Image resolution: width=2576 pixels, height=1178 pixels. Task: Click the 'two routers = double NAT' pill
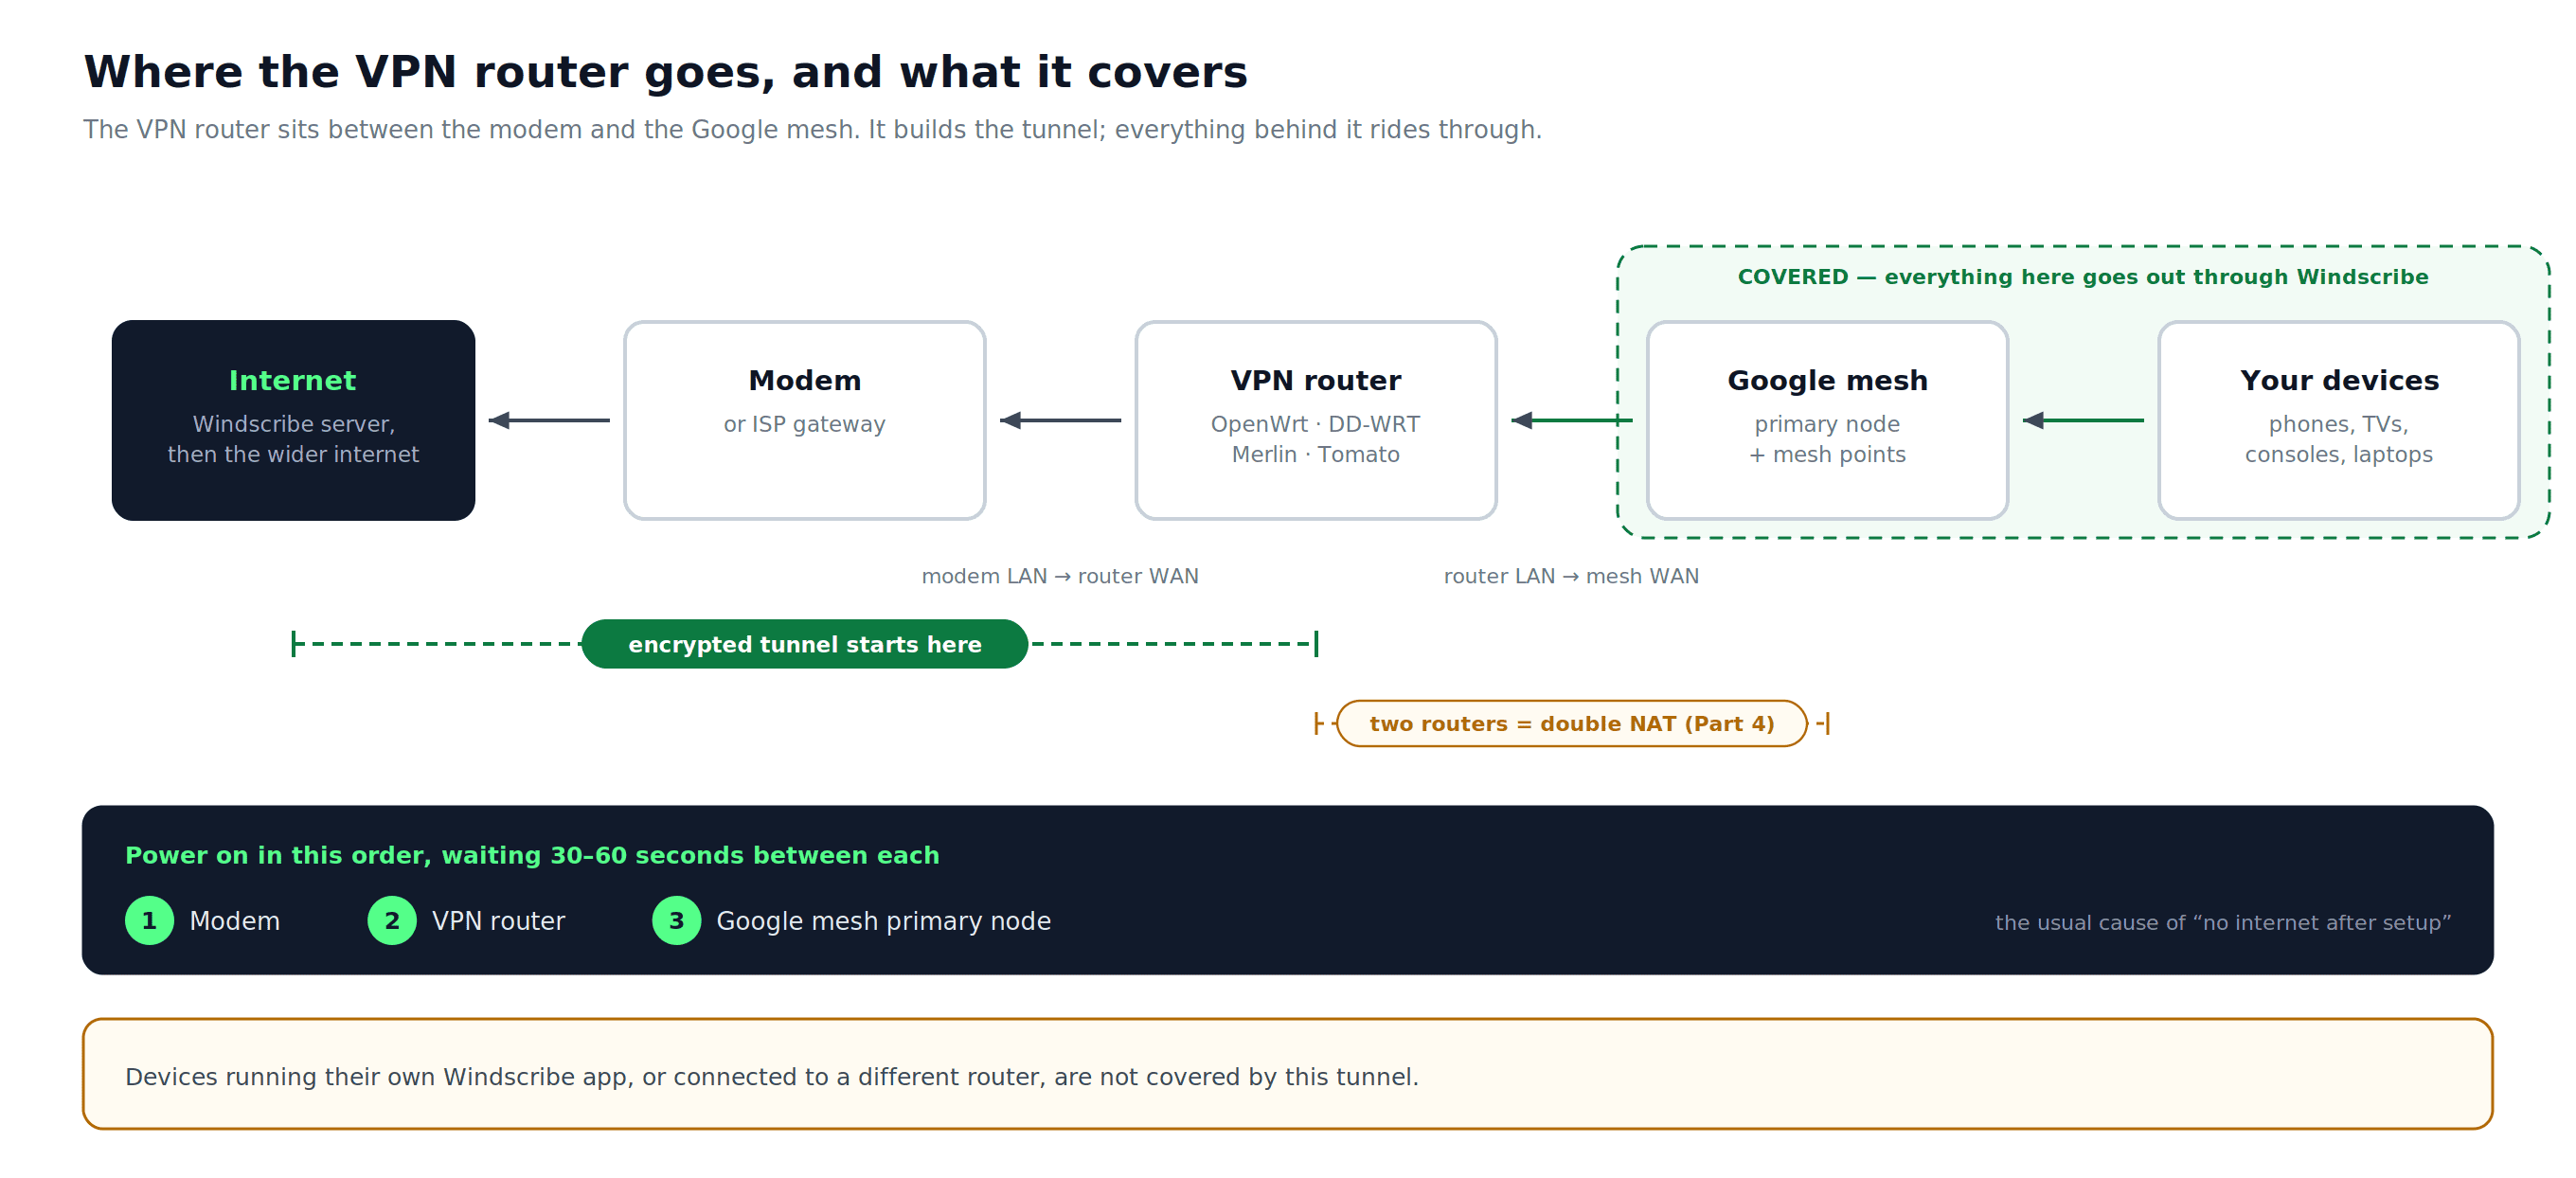point(1572,723)
